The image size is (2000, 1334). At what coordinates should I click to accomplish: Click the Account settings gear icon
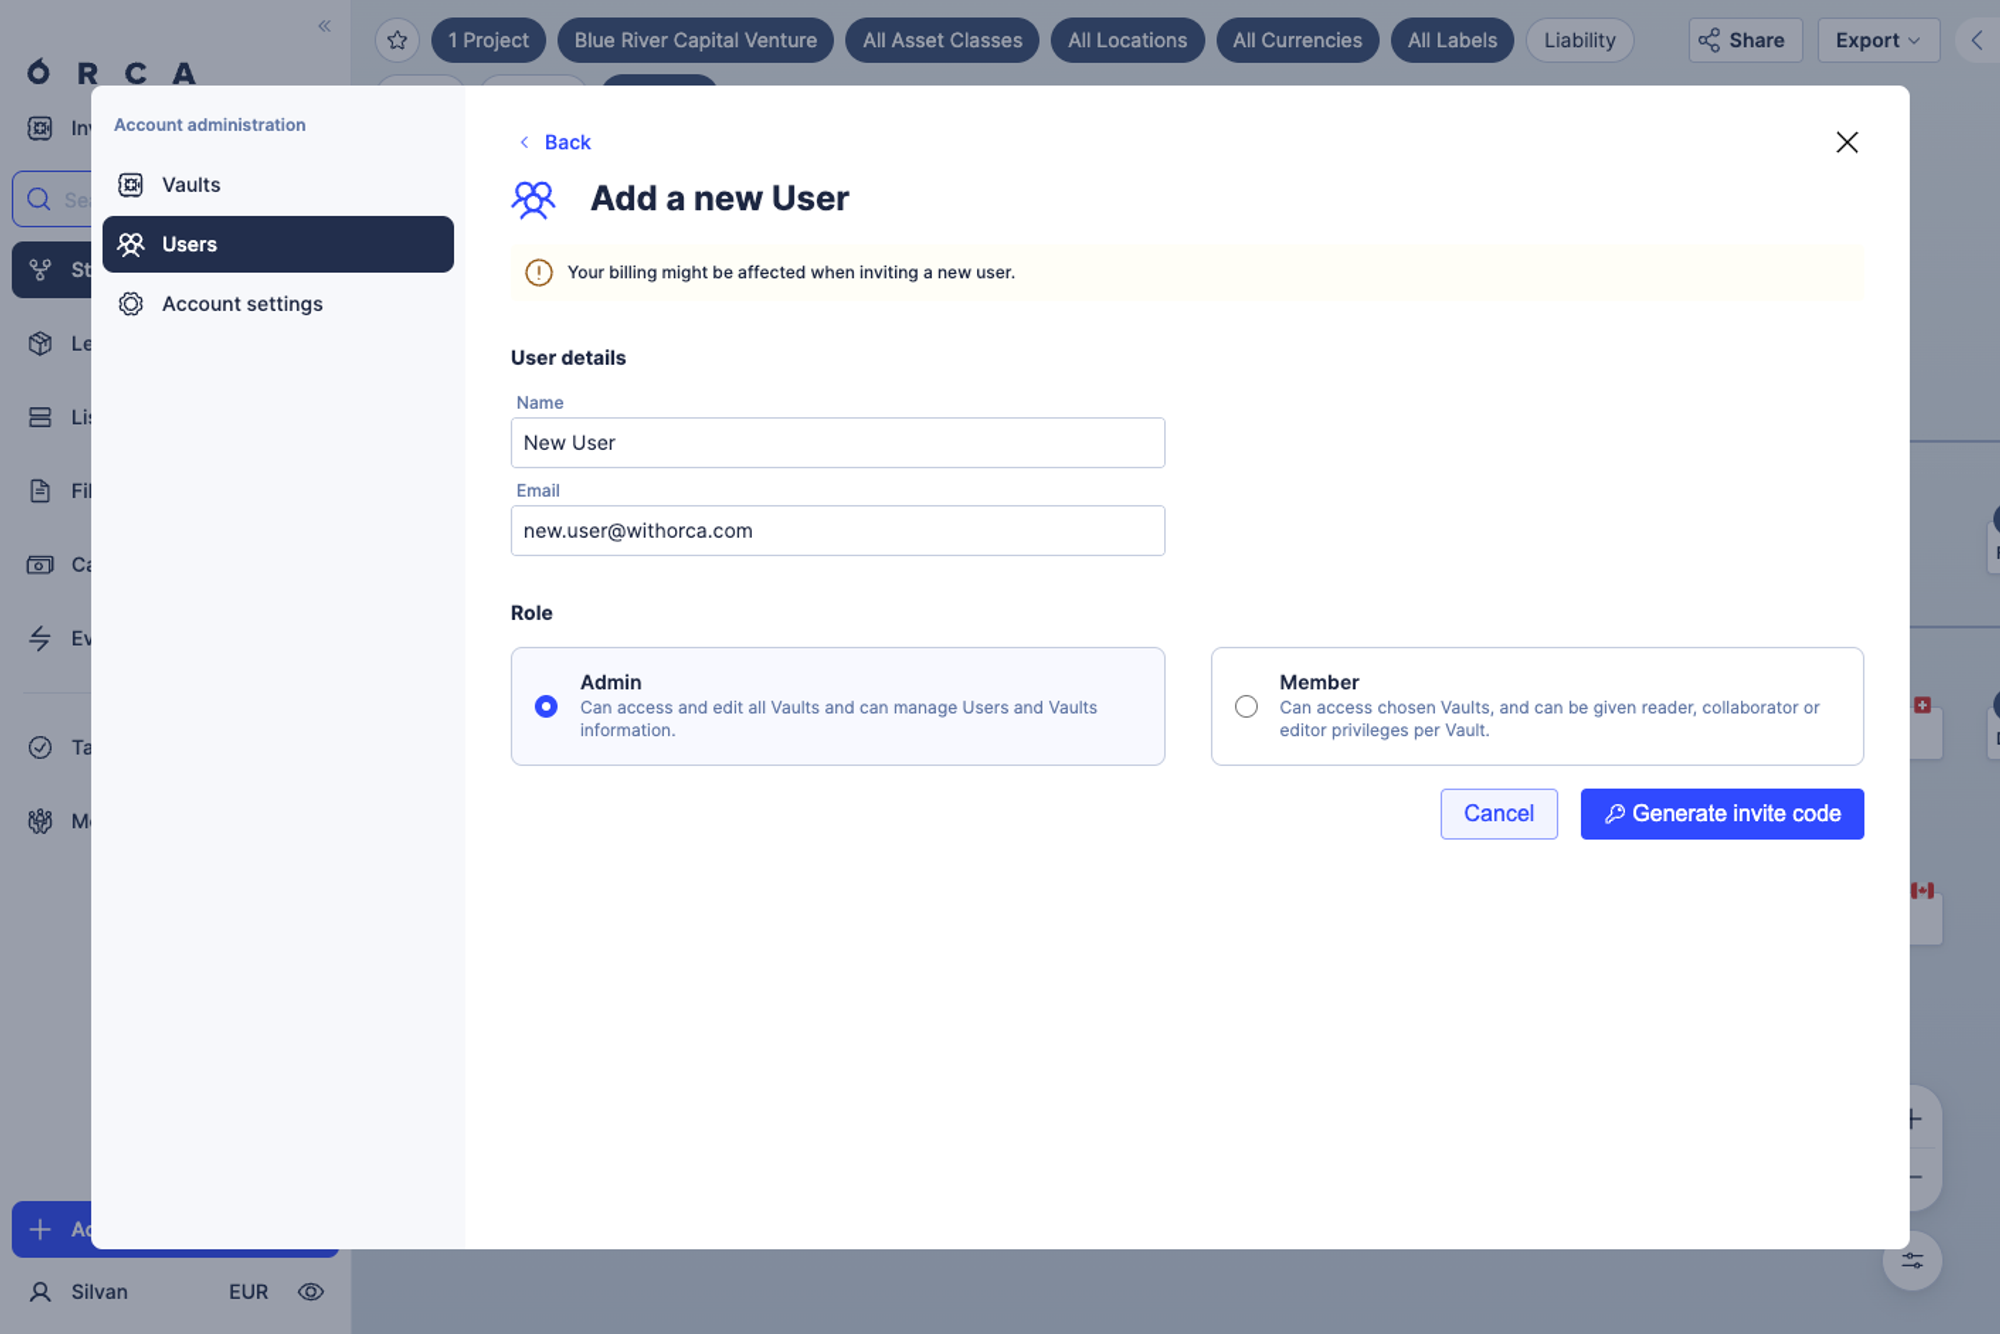tap(131, 304)
